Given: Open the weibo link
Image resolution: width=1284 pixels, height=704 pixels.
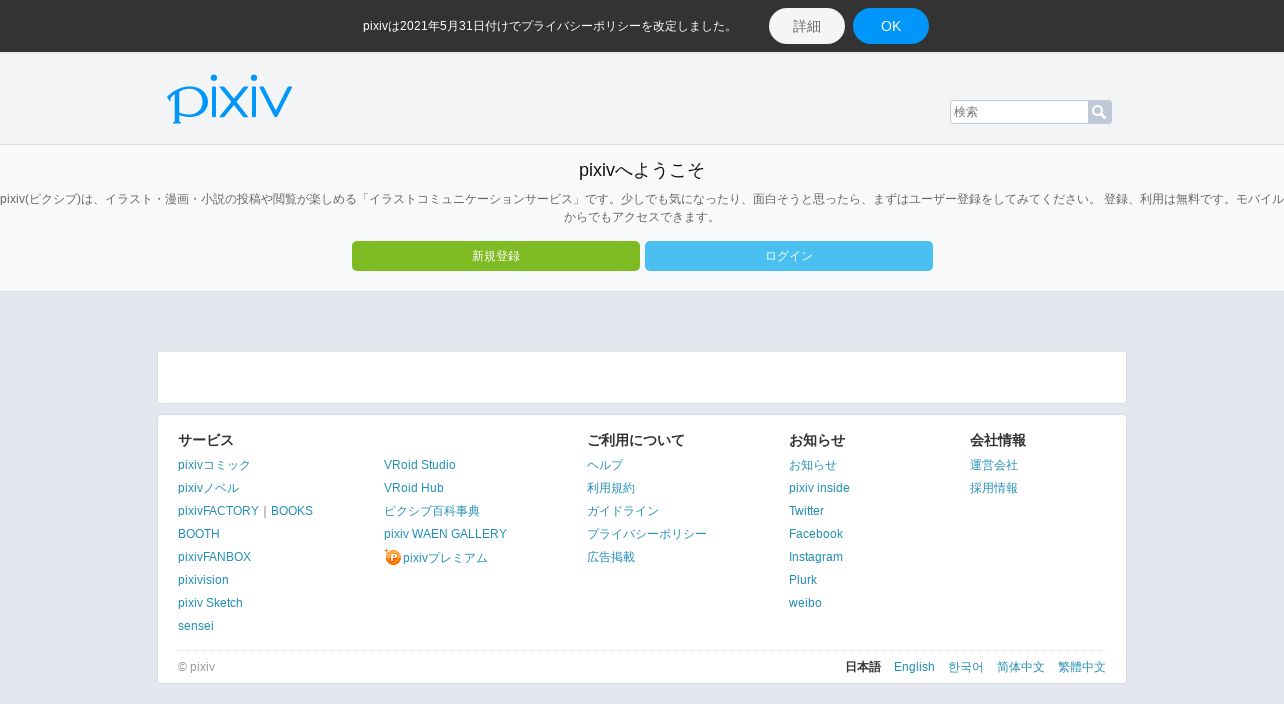Looking at the screenshot, I should (805, 603).
